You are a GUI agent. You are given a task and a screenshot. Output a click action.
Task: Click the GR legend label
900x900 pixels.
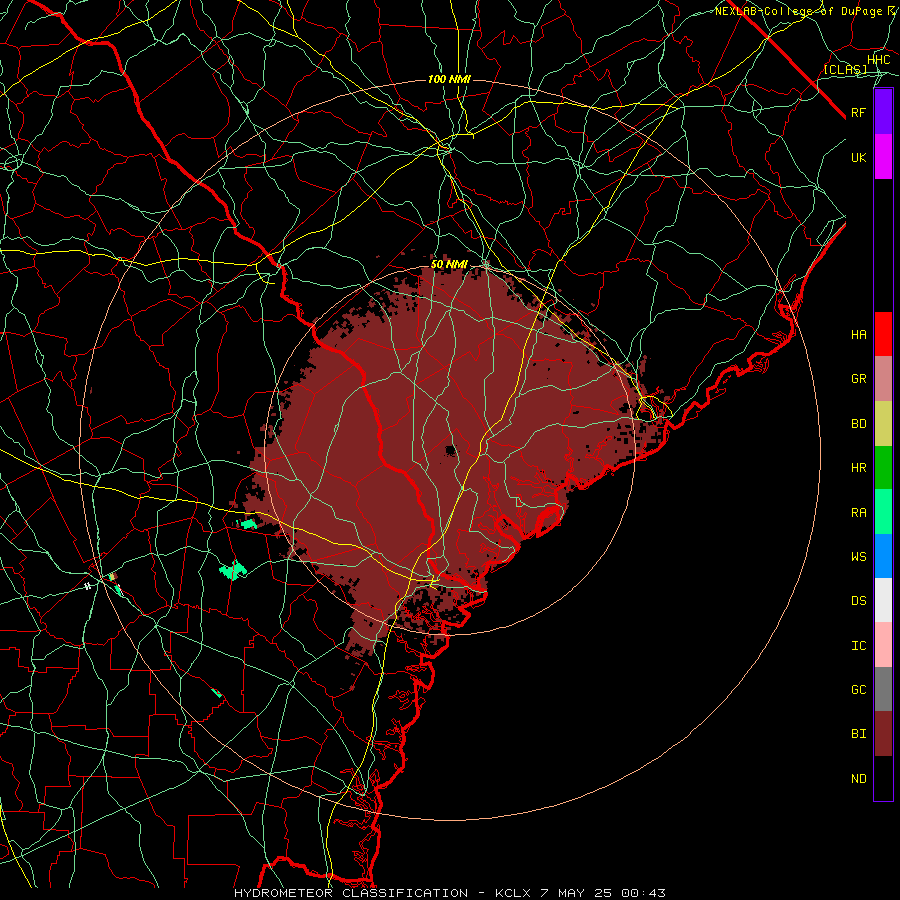click(859, 379)
